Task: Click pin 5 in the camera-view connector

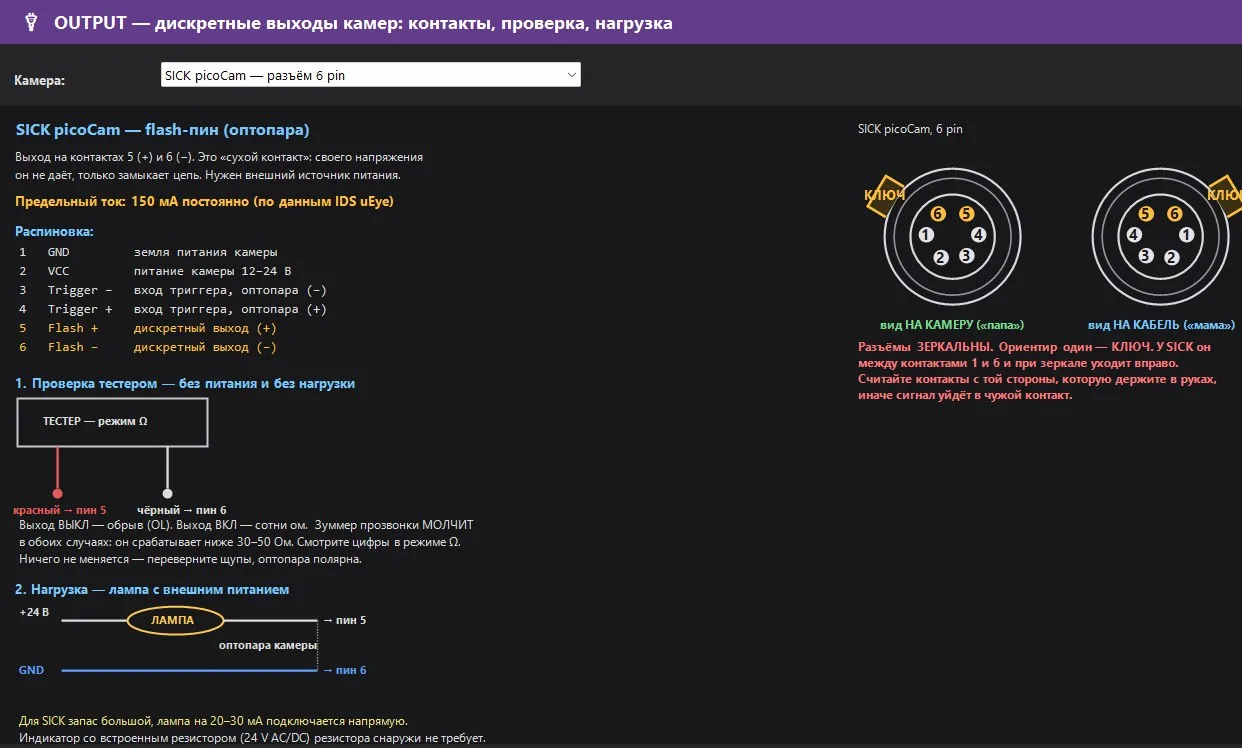Action: (966, 214)
